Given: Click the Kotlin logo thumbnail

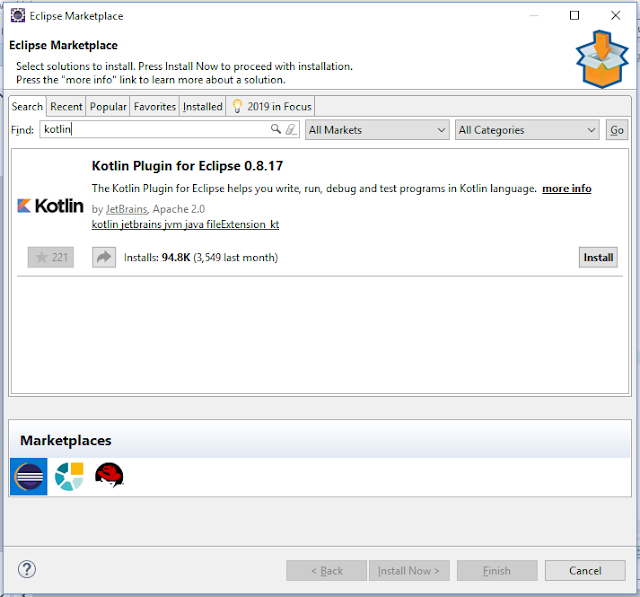Looking at the screenshot, I should click(50, 206).
